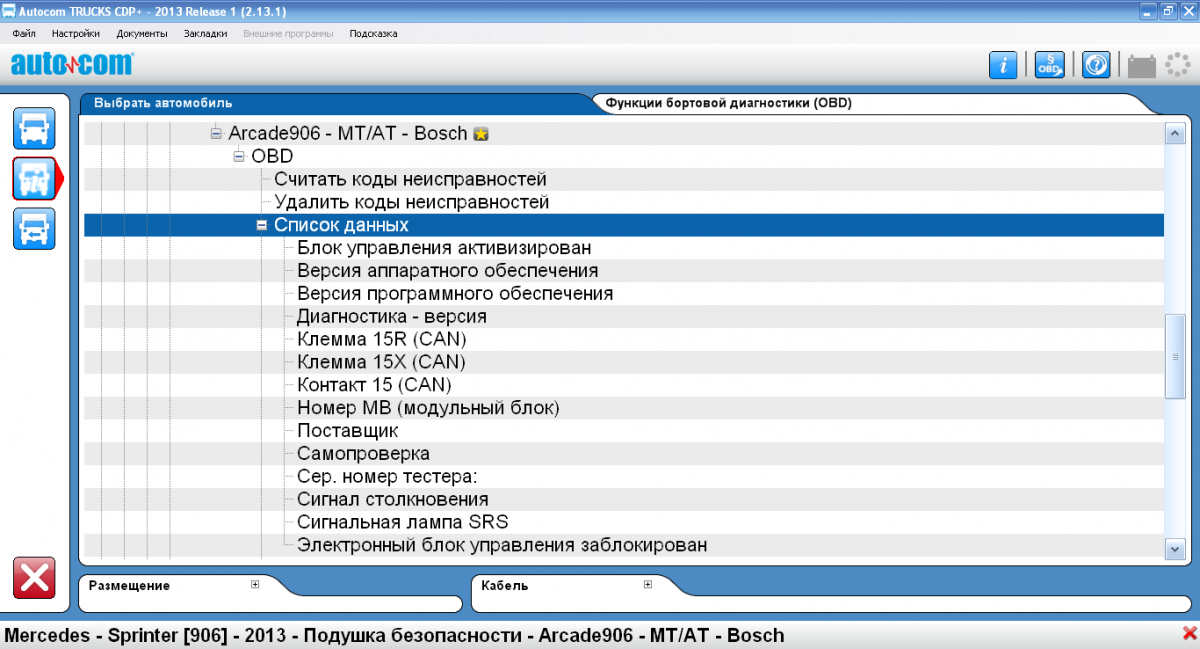Click Размещение panel label

[129, 586]
